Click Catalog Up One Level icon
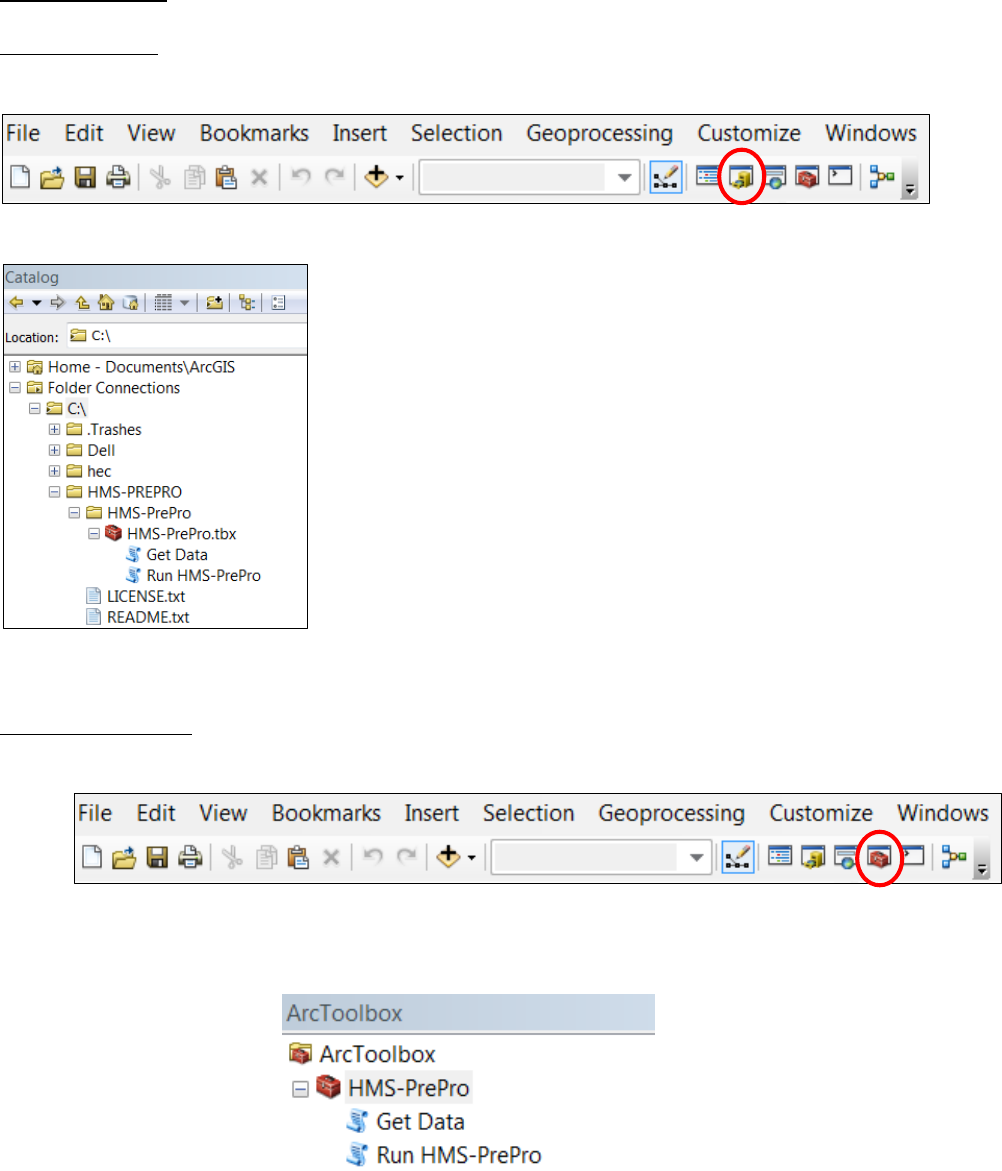1002x1171 pixels. pyautogui.click(x=82, y=302)
